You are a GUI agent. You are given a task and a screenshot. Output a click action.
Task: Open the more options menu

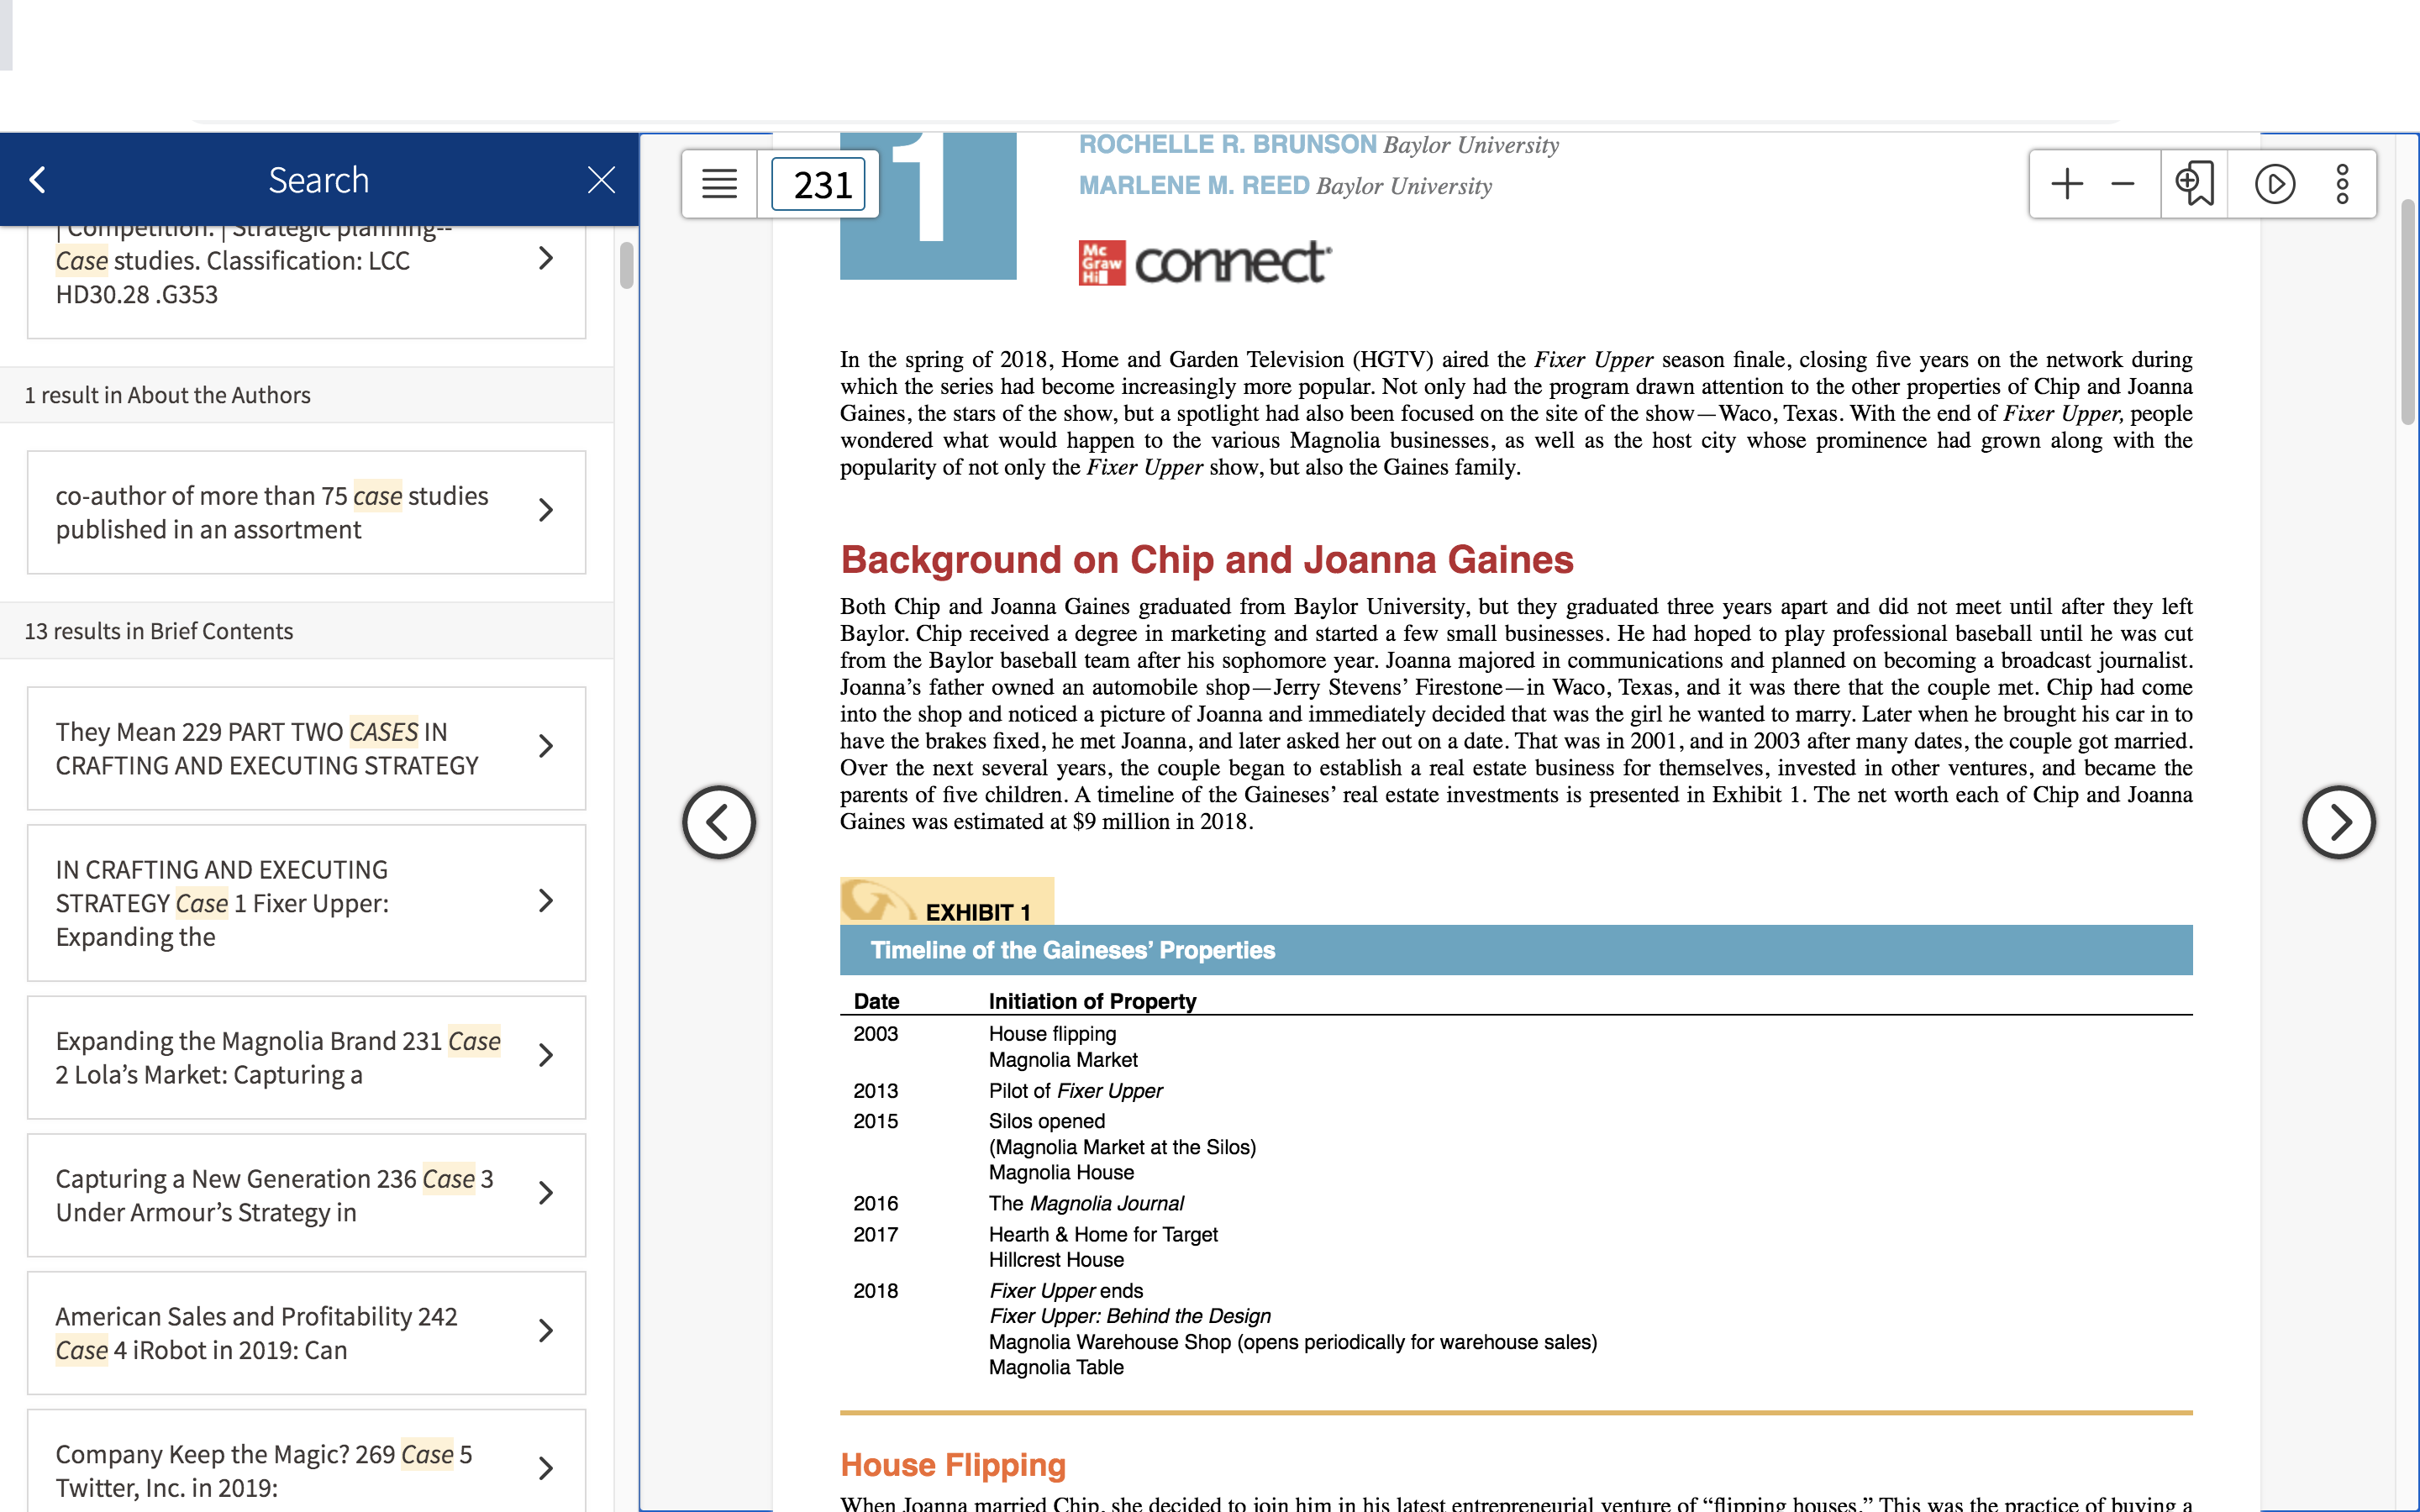[2342, 184]
